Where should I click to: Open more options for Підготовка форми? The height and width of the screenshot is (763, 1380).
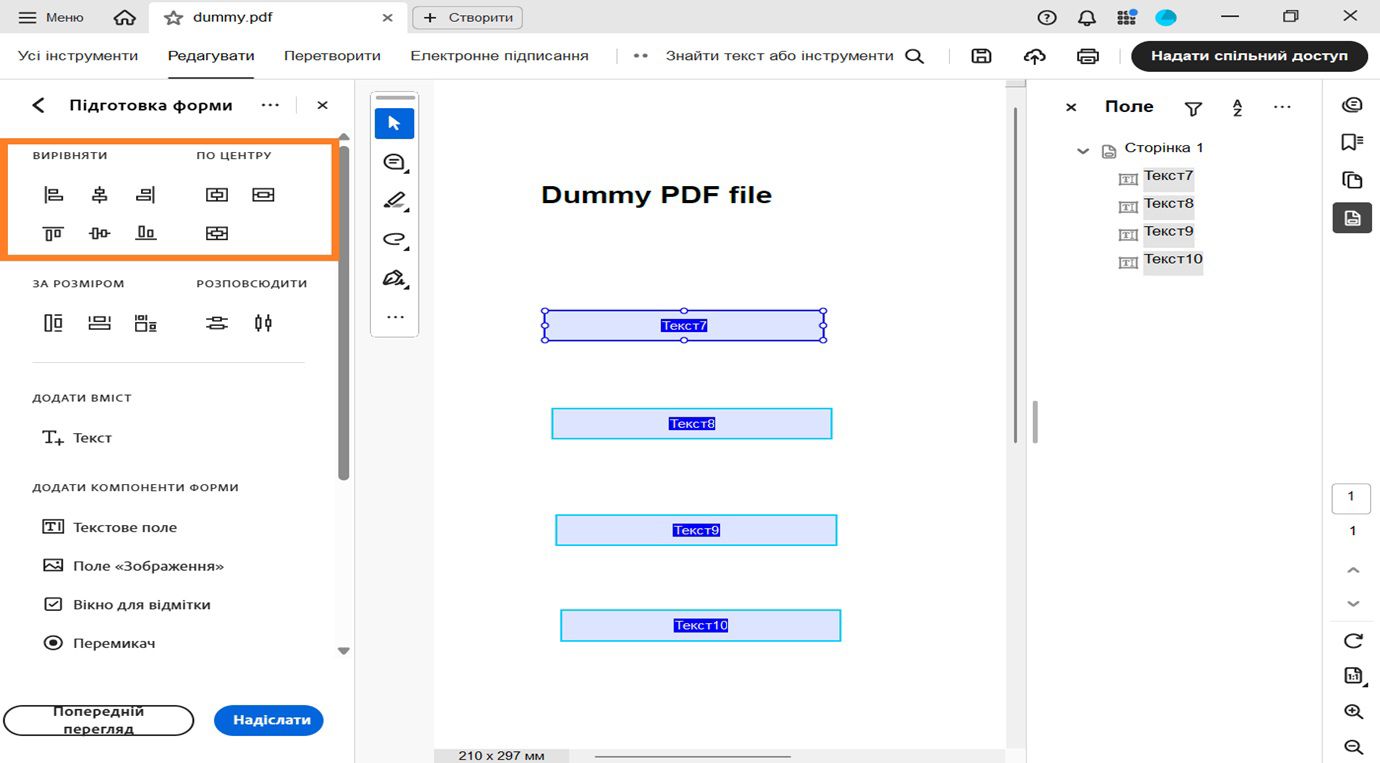(270, 105)
